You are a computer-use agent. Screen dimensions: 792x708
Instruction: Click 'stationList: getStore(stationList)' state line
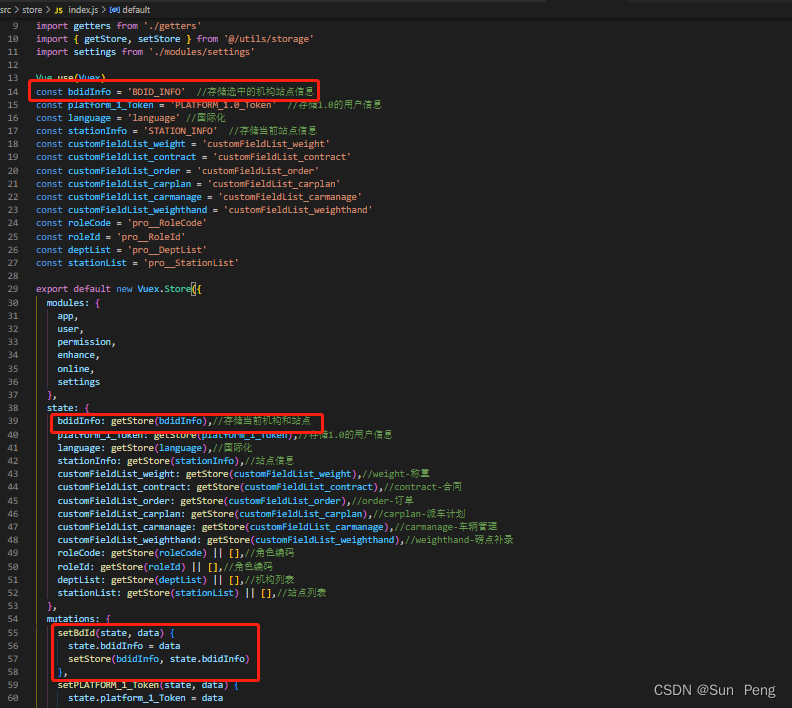click(148, 593)
